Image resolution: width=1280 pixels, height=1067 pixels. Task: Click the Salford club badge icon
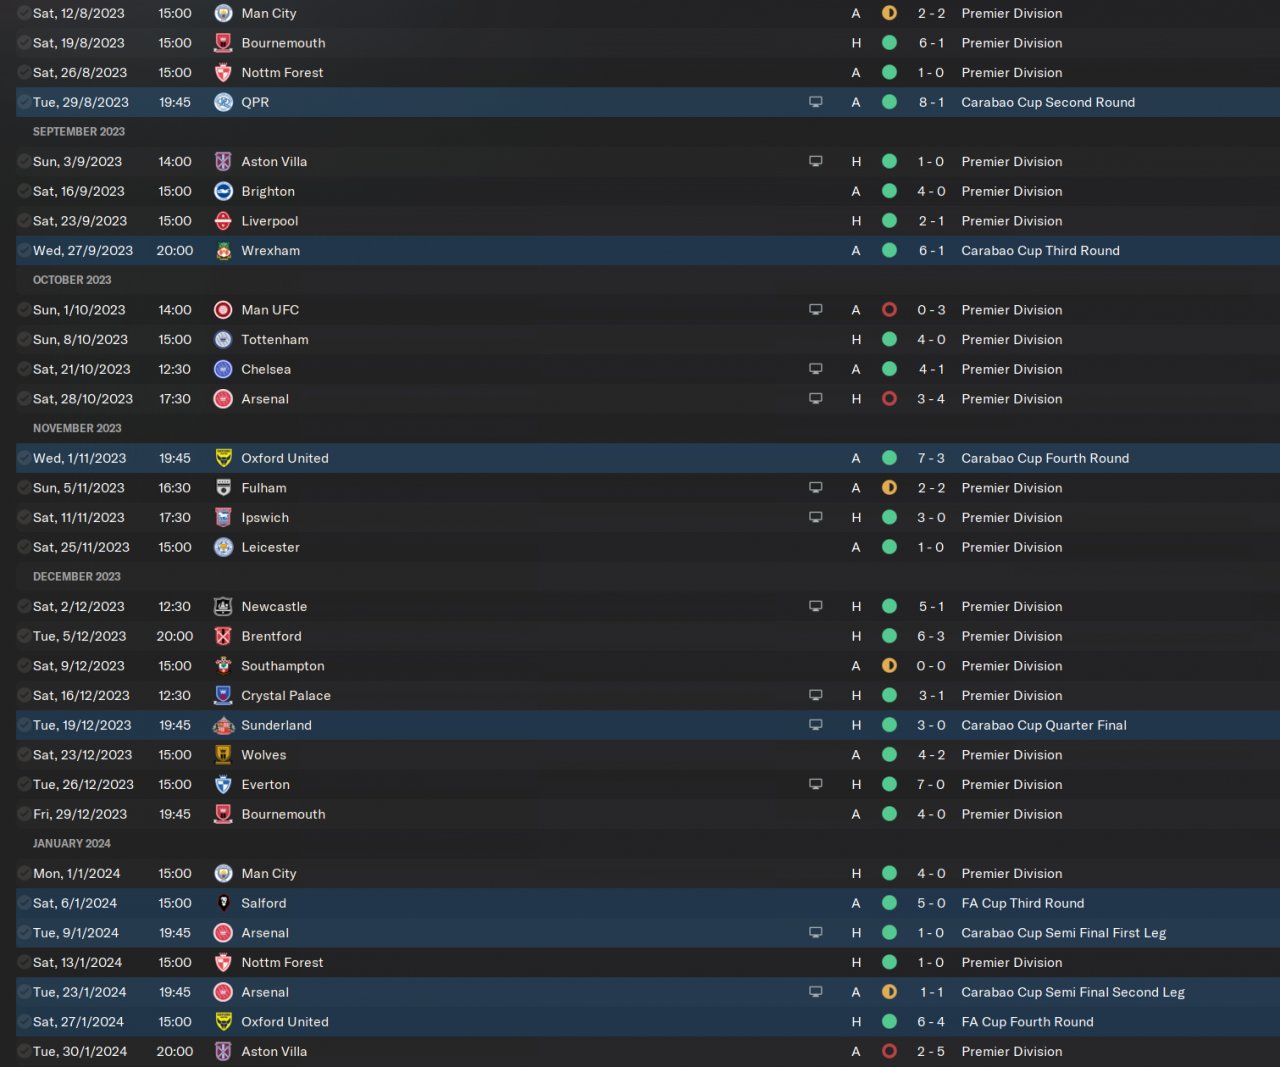click(x=223, y=903)
